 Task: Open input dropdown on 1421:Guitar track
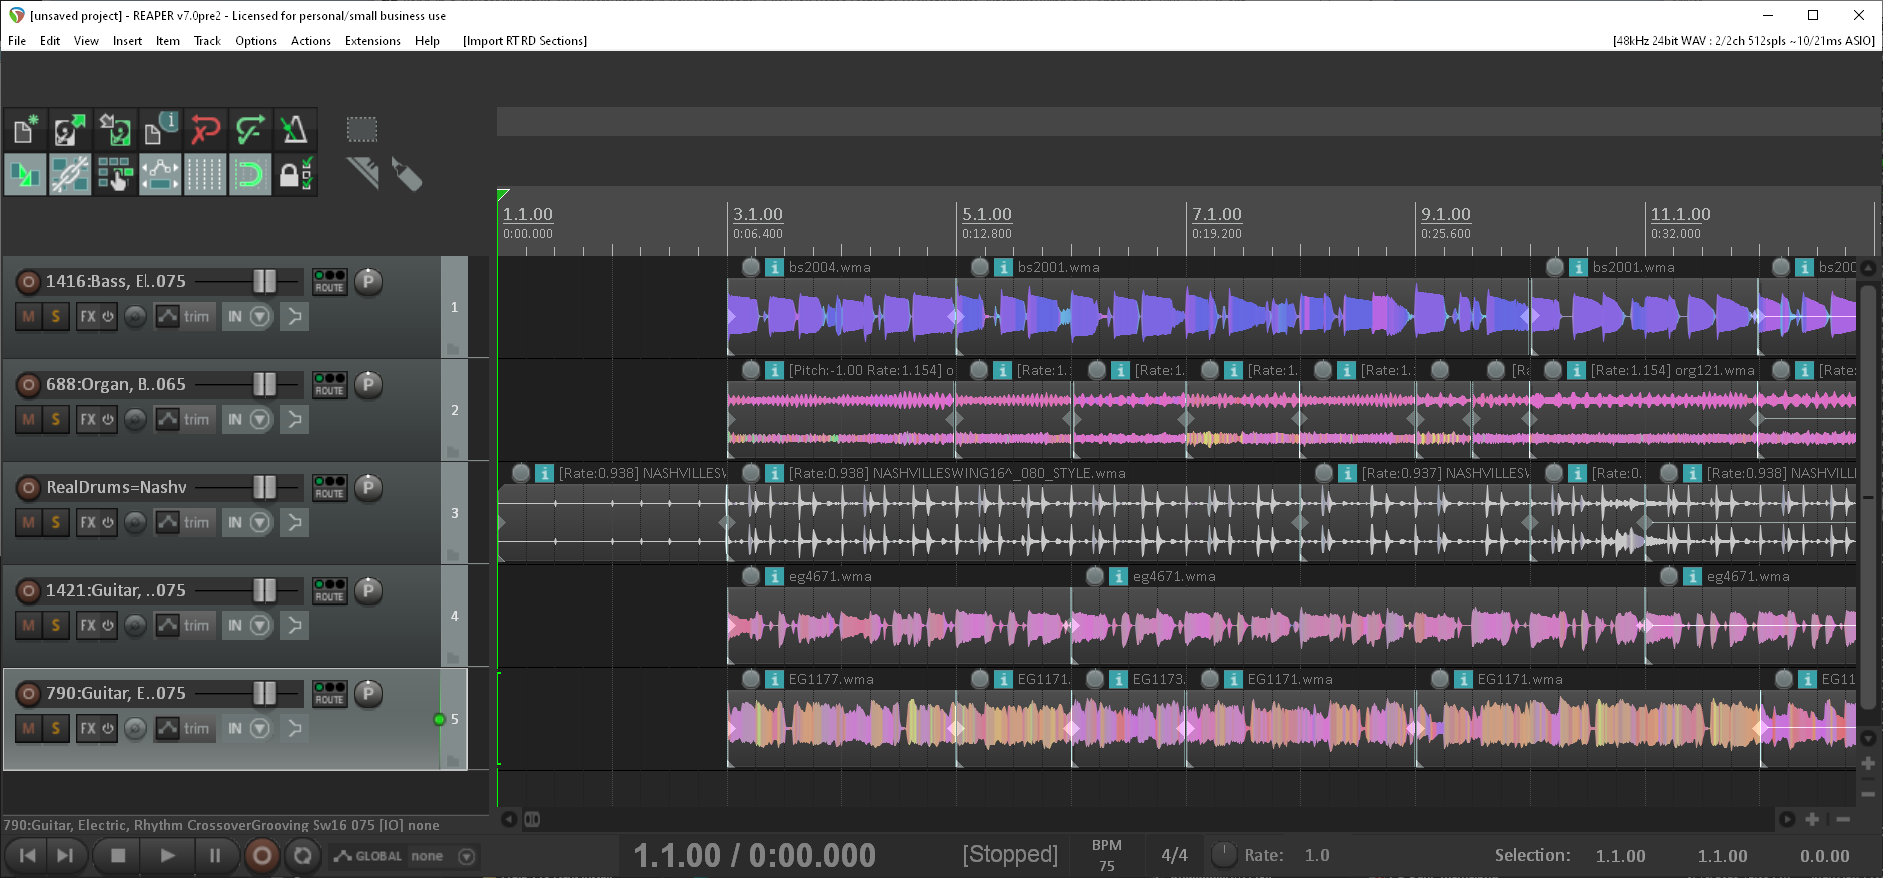tap(260, 626)
